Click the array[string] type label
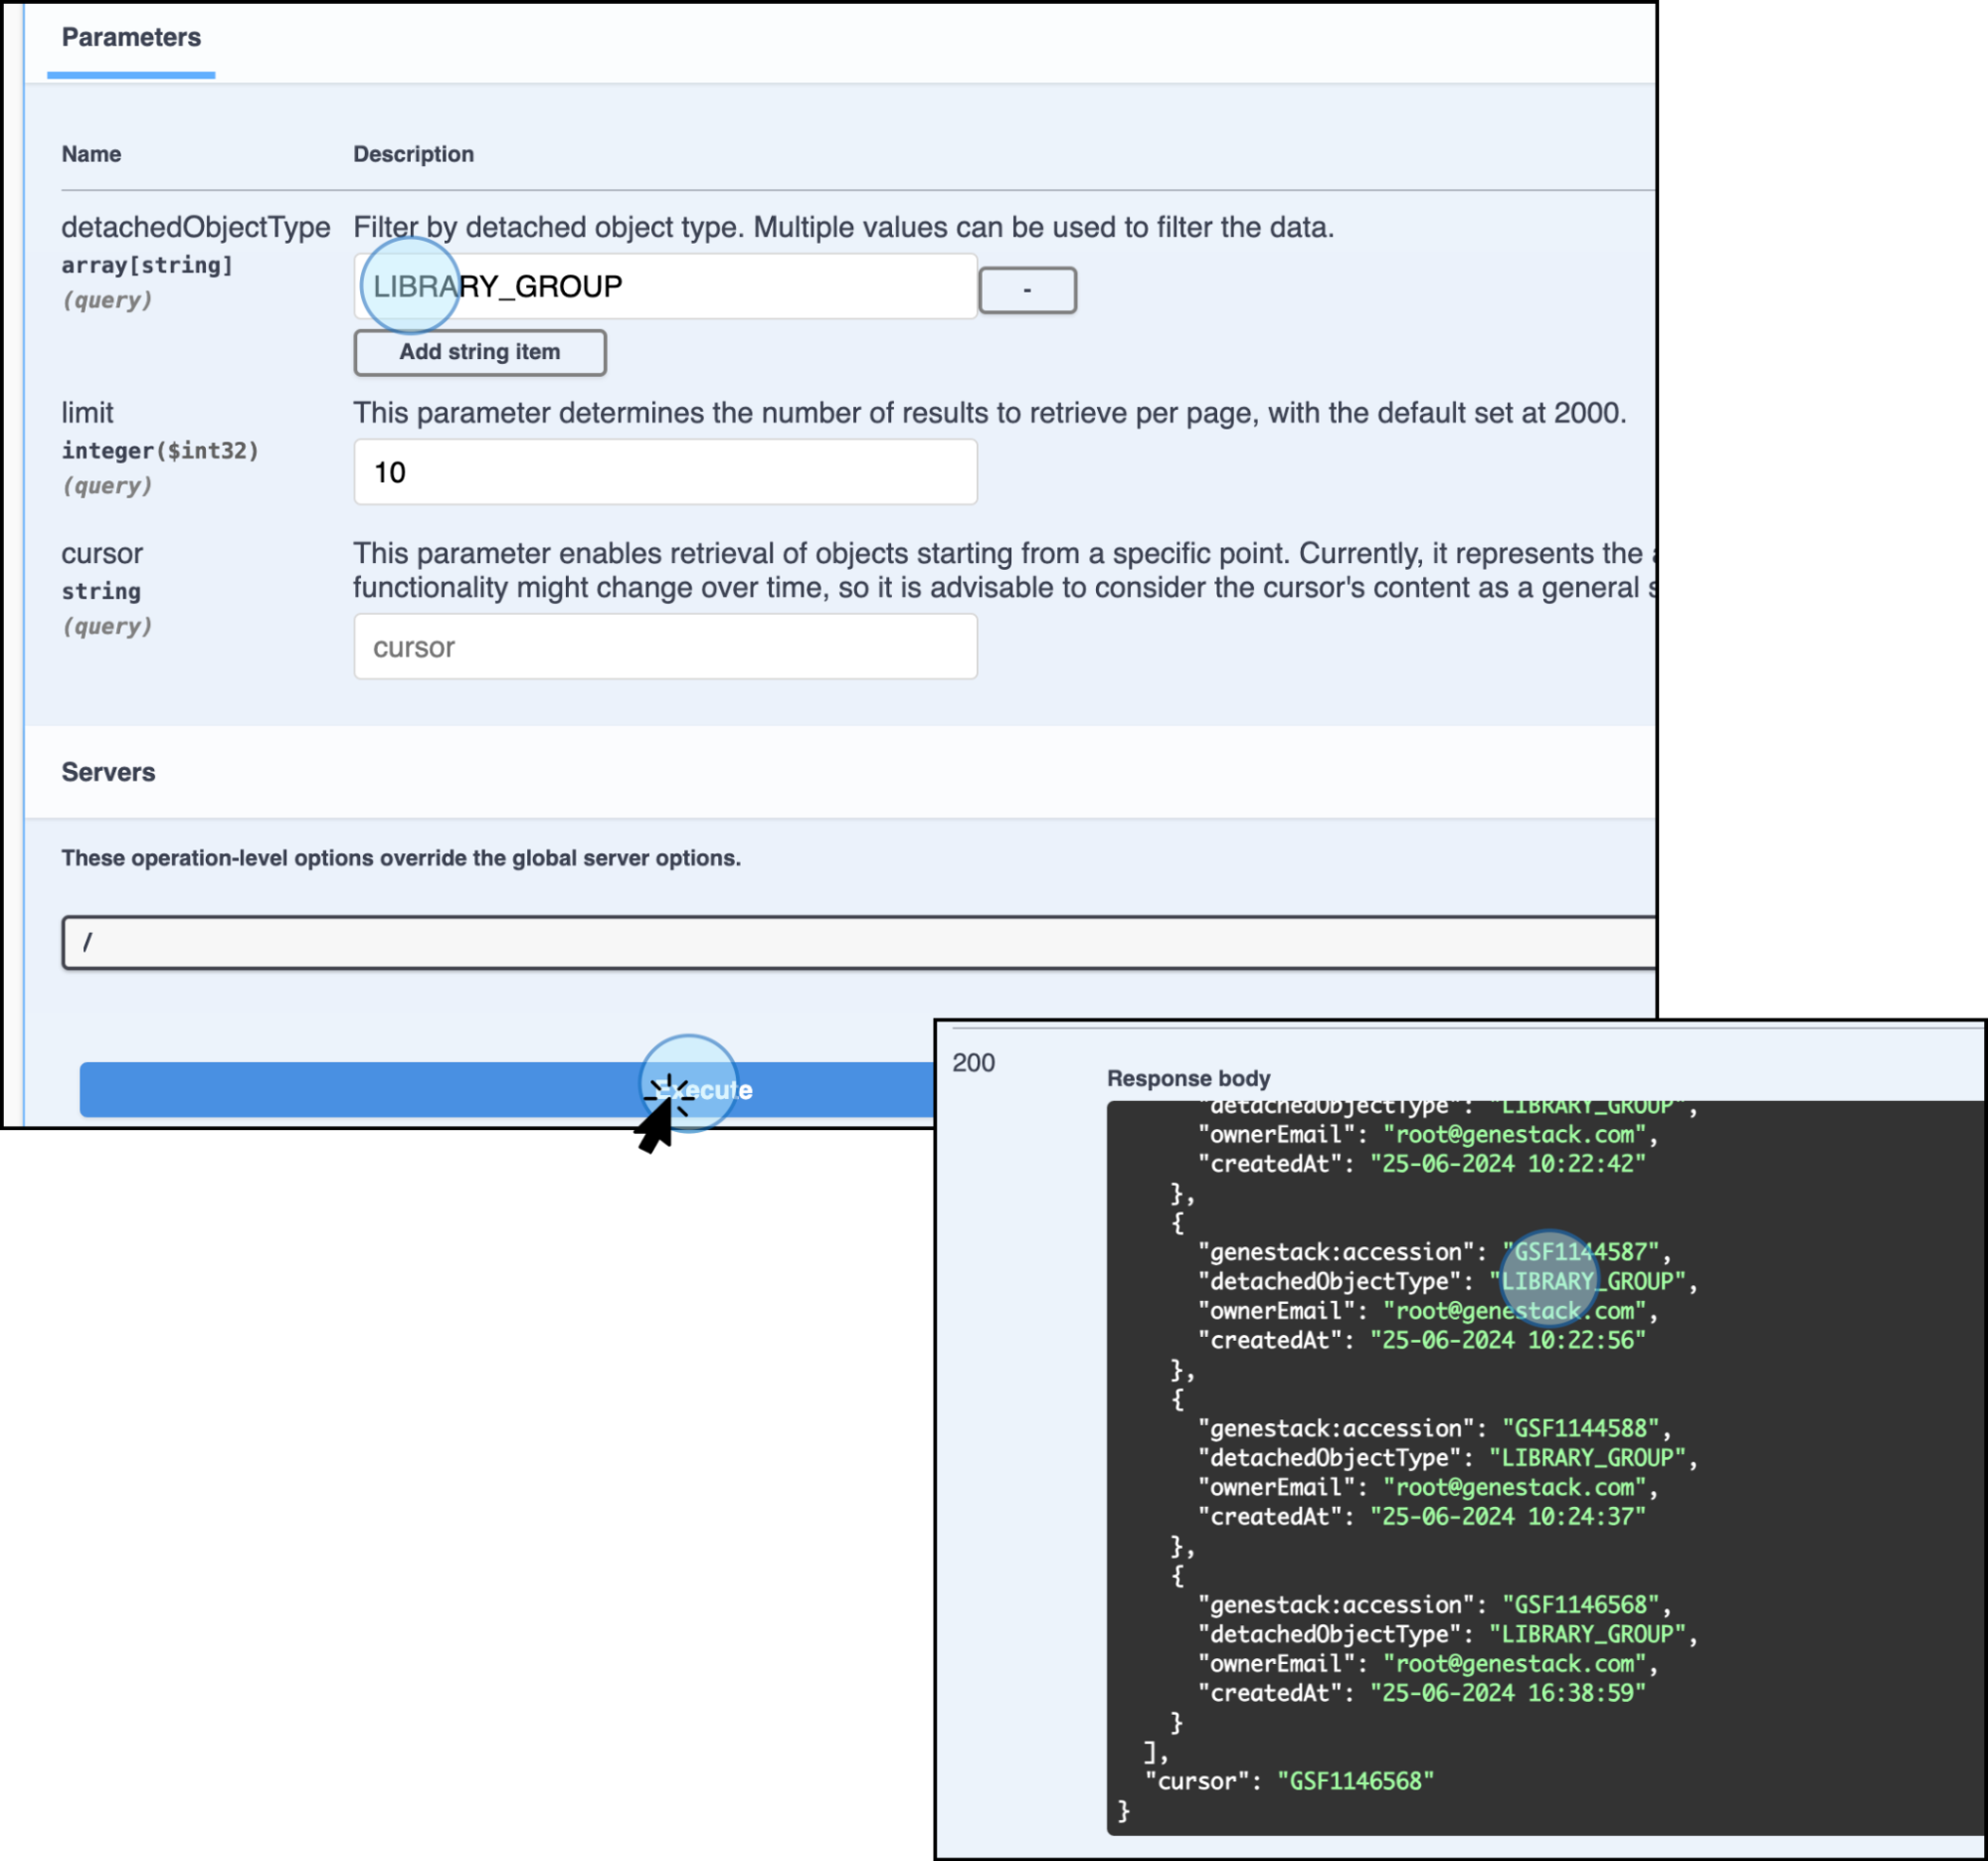 click(x=147, y=265)
